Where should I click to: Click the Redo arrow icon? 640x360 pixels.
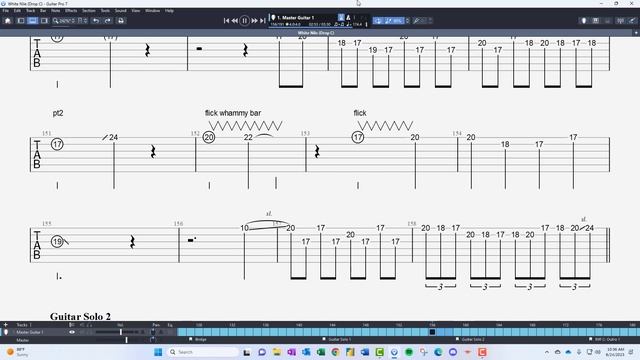pyautogui.click(x=108, y=21)
